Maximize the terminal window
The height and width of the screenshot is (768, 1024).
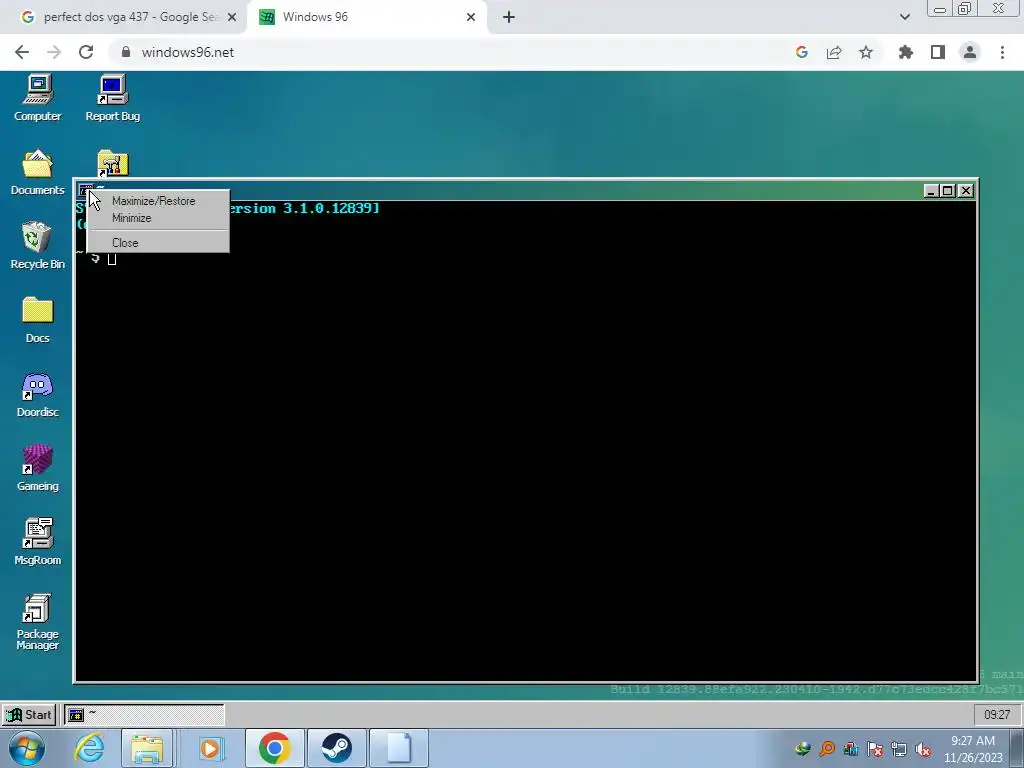[x=948, y=191]
